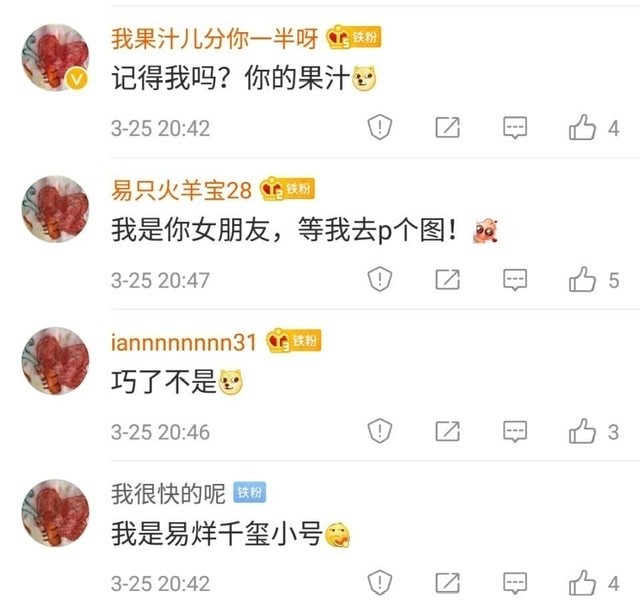Tap the avatar beside iannnnnnn31
Image resolution: width=640 pixels, height=610 pixels.
tap(55, 361)
